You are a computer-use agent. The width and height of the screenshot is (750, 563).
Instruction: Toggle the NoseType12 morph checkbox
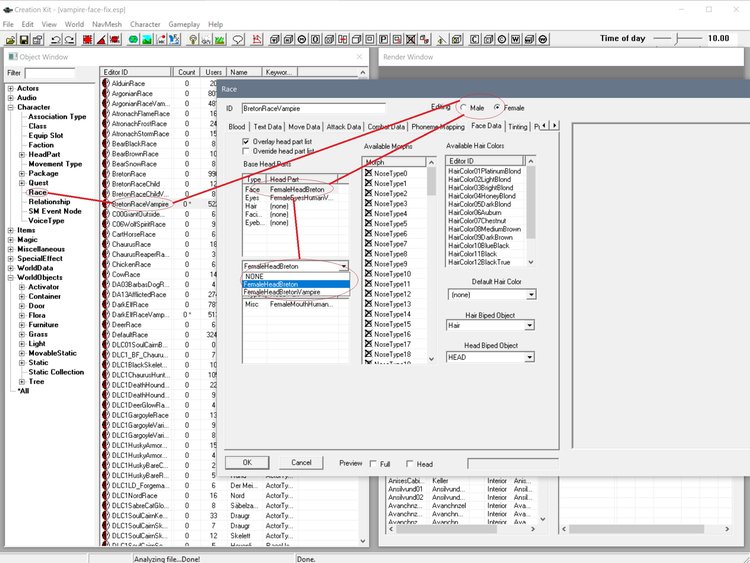point(368,294)
